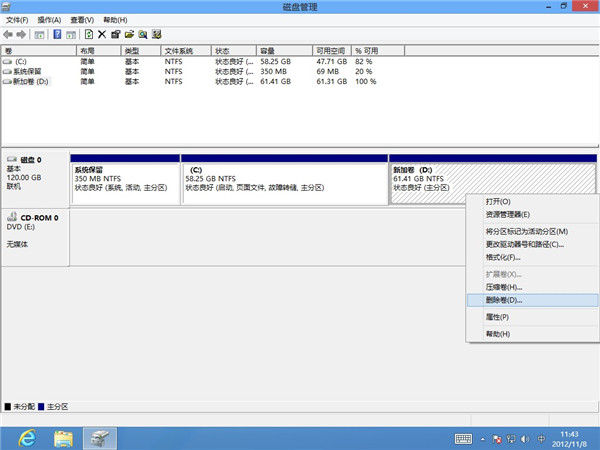
Task: Choose 格式化(F)... from context menu
Action: click(503, 257)
